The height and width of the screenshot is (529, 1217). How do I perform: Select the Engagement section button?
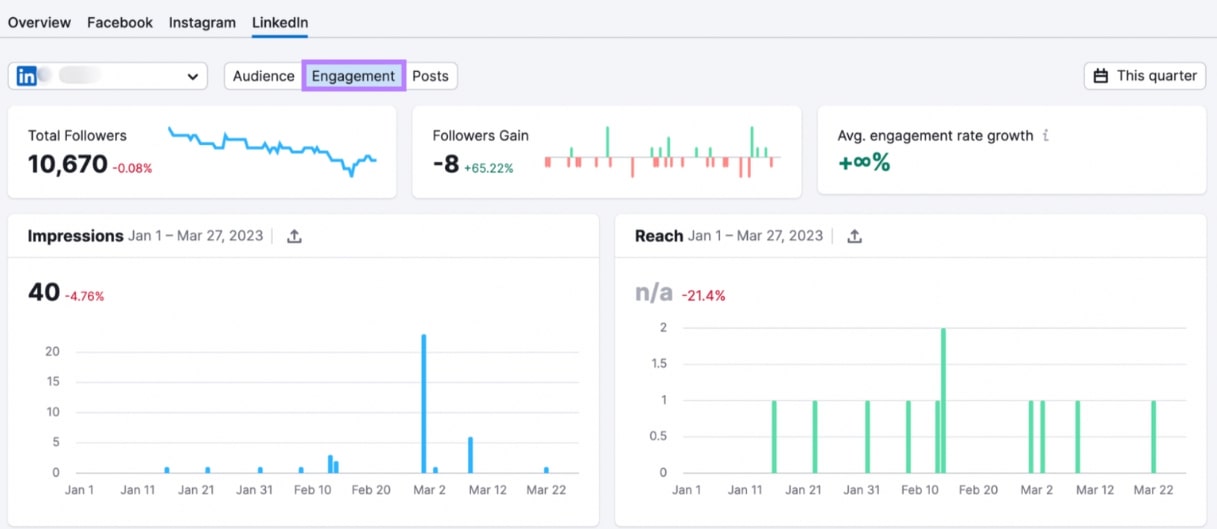353,76
